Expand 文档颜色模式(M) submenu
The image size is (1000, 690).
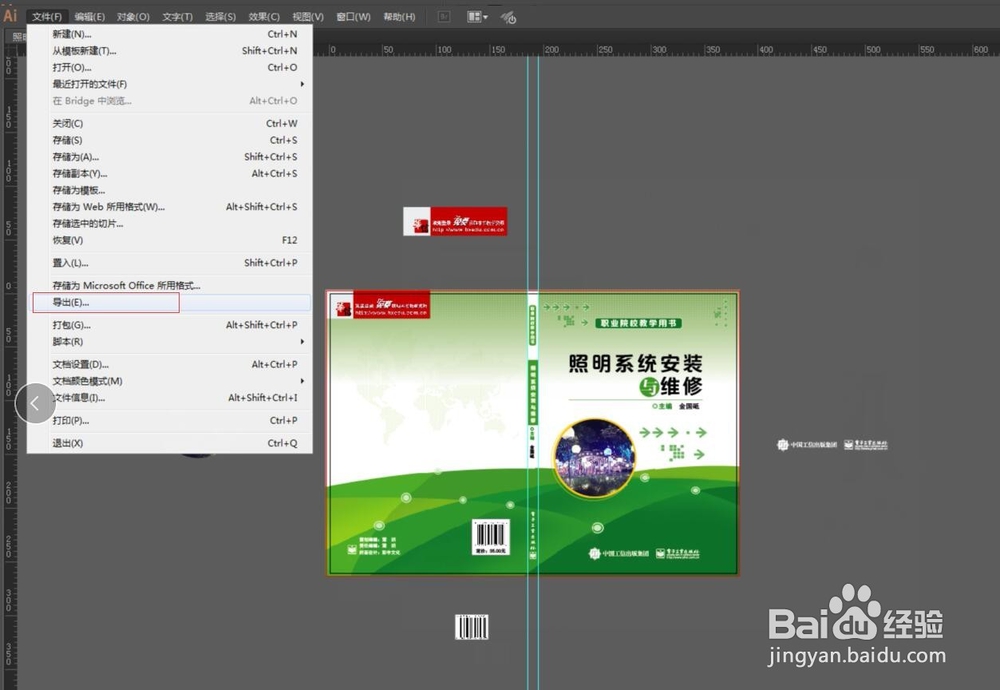tap(170, 381)
